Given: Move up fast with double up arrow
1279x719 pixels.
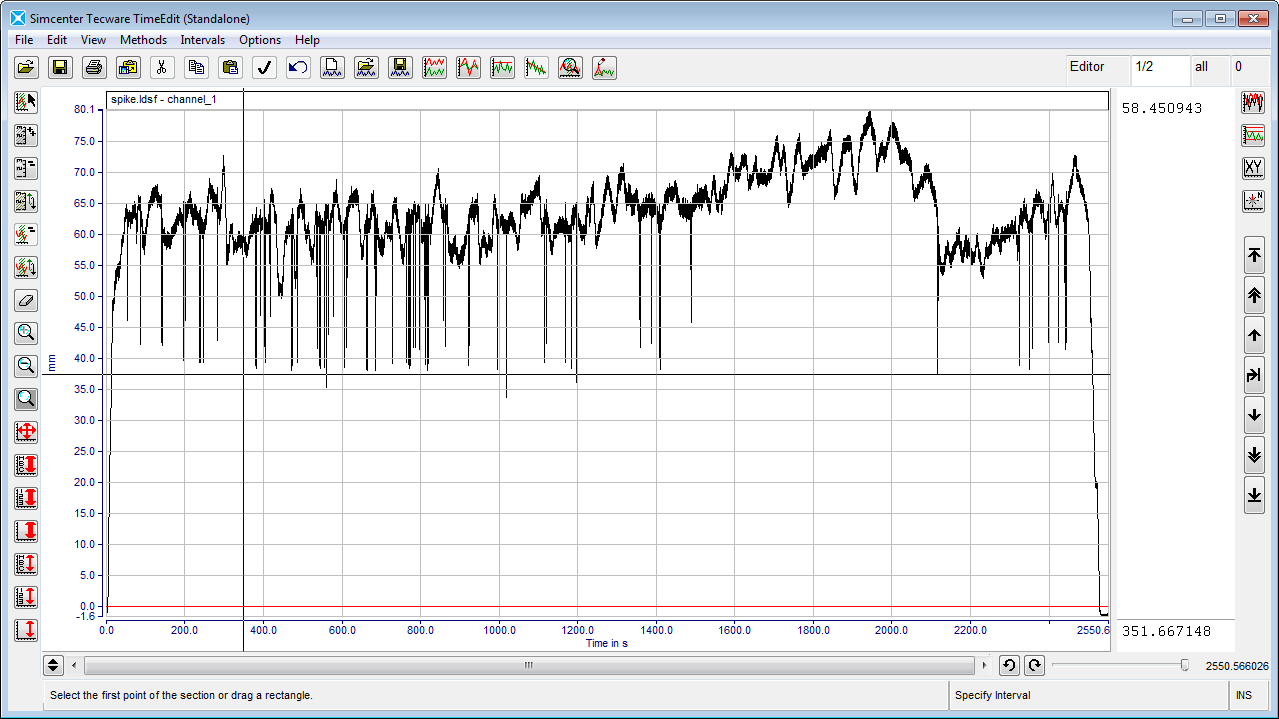Looking at the screenshot, I should pyautogui.click(x=1254, y=295).
